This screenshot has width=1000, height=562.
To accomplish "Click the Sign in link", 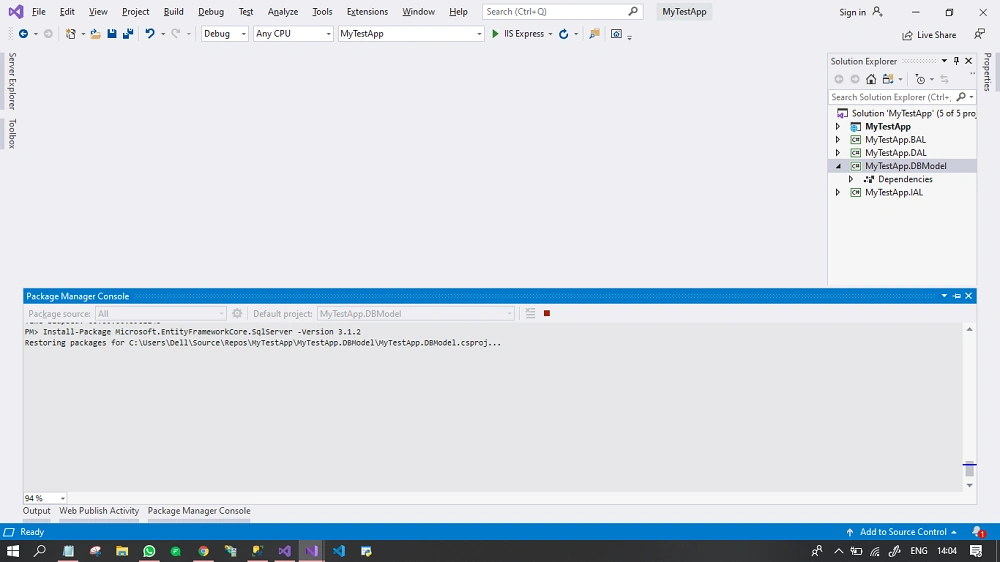I will coord(853,12).
